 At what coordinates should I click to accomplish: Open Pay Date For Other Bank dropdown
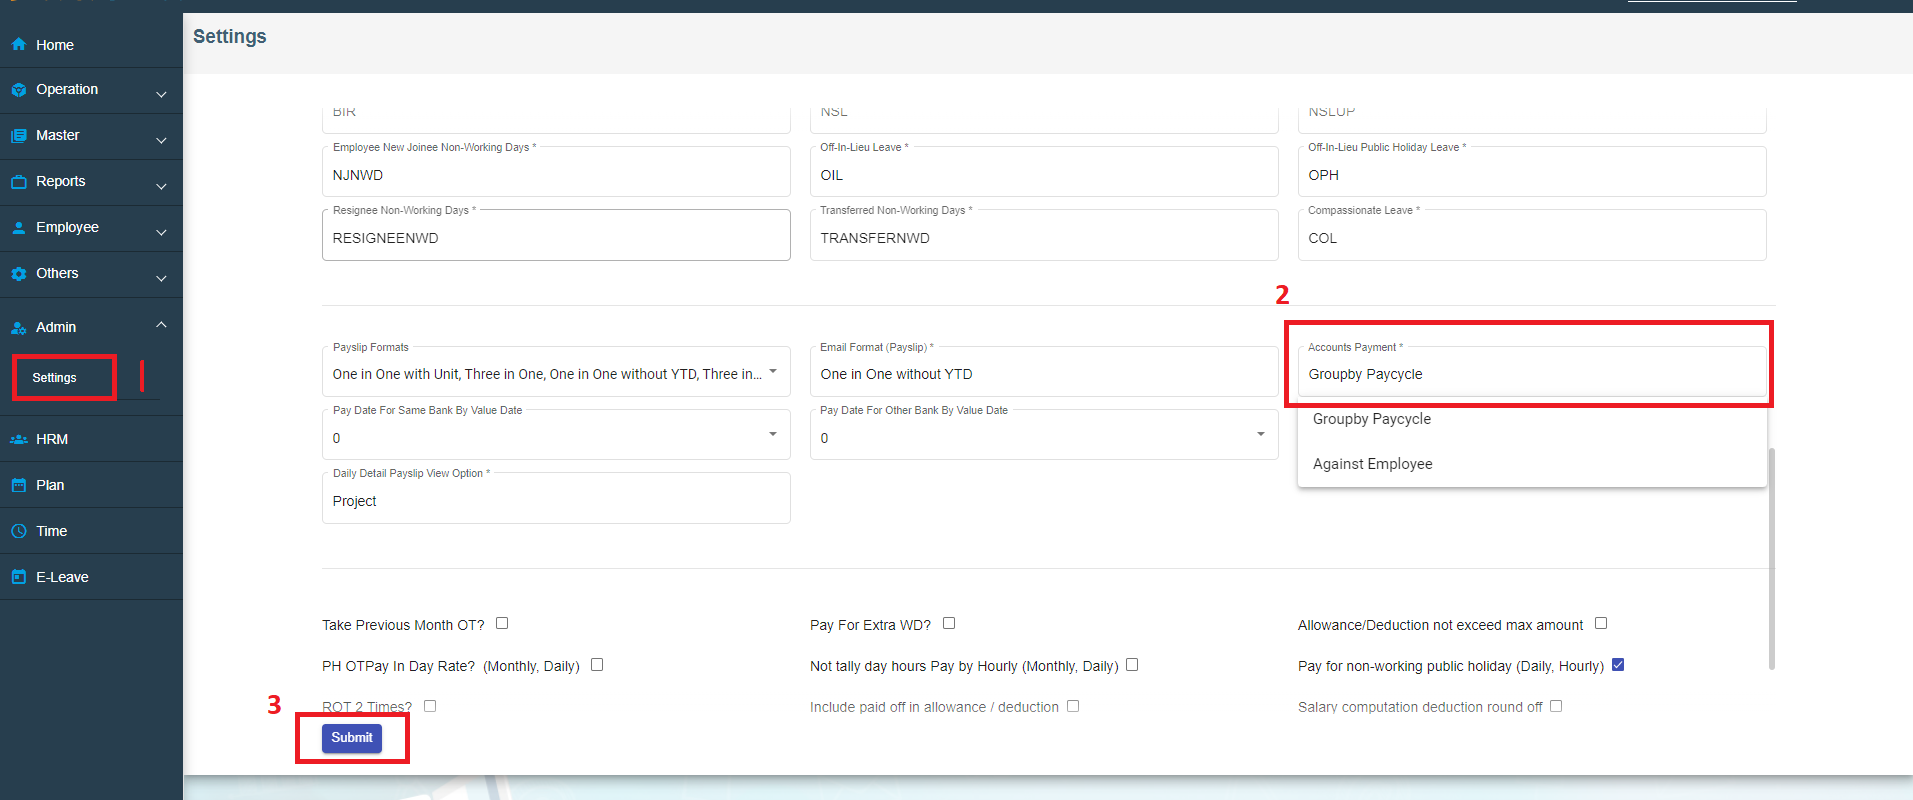point(1043,437)
